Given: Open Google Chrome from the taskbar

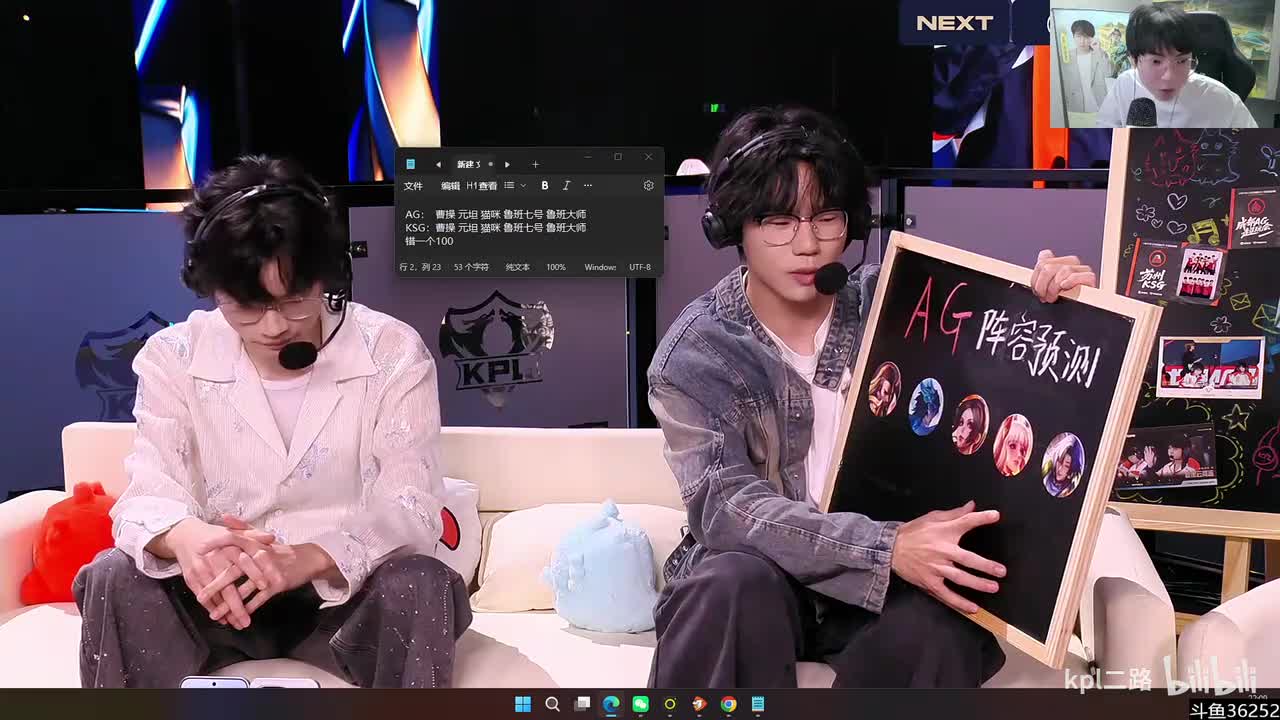Looking at the screenshot, I should [728, 704].
